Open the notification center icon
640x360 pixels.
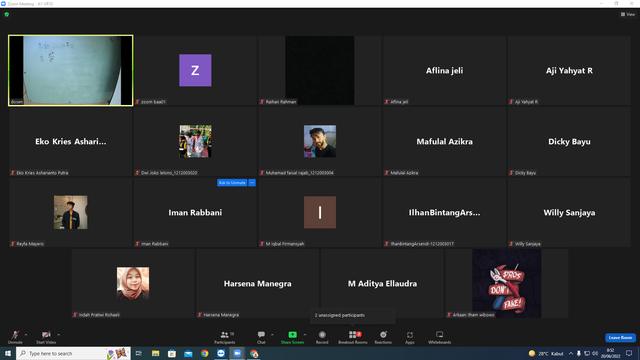(629, 353)
